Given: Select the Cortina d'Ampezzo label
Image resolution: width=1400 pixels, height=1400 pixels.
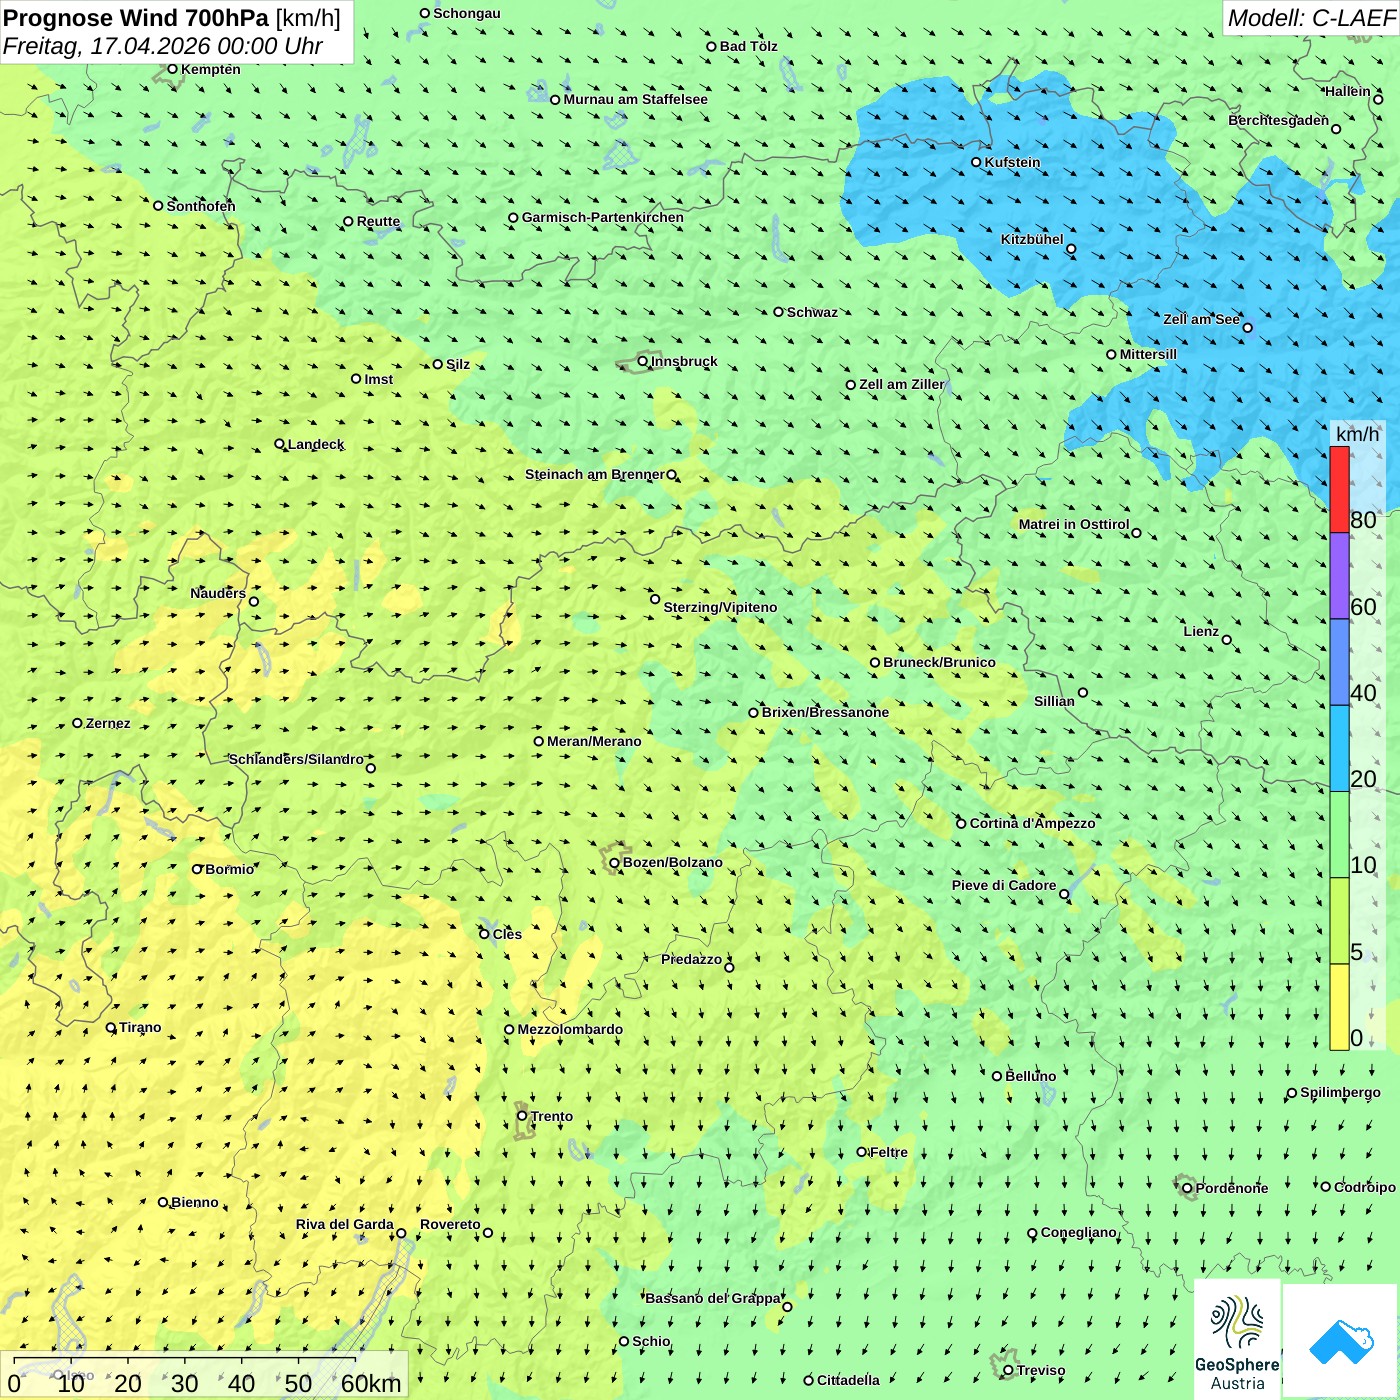Looking at the screenshot, I should (x=1032, y=823).
